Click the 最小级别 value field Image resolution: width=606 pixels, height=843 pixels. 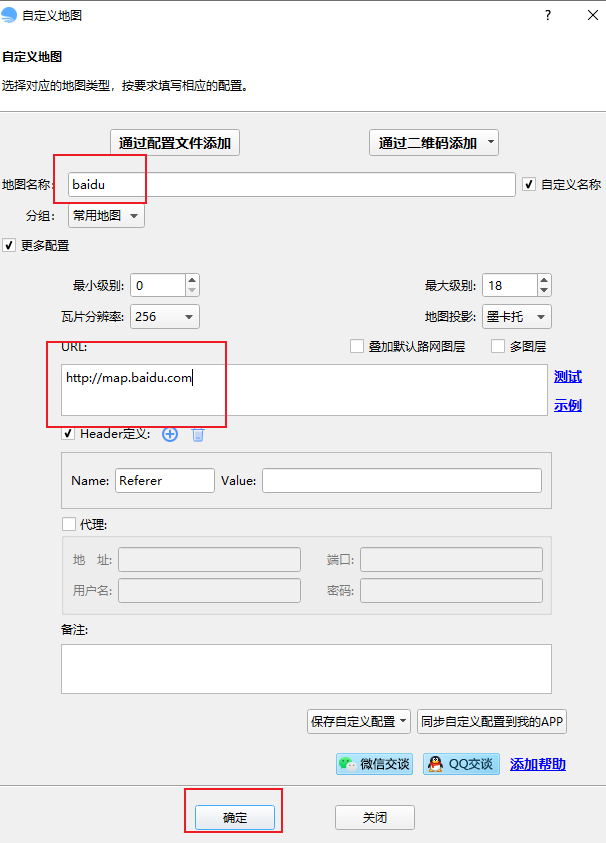(x=159, y=285)
